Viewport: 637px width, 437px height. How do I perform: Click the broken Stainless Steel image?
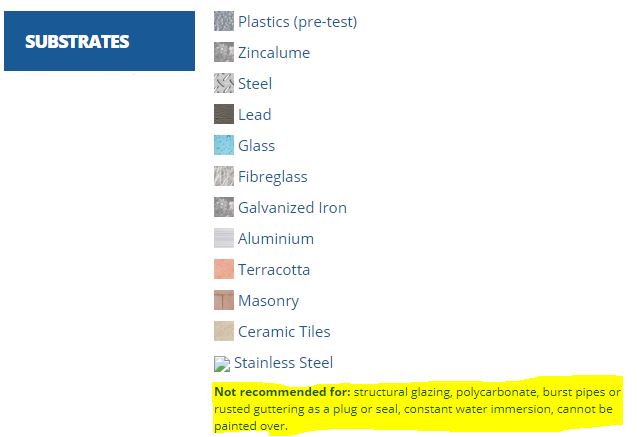[x=222, y=364]
